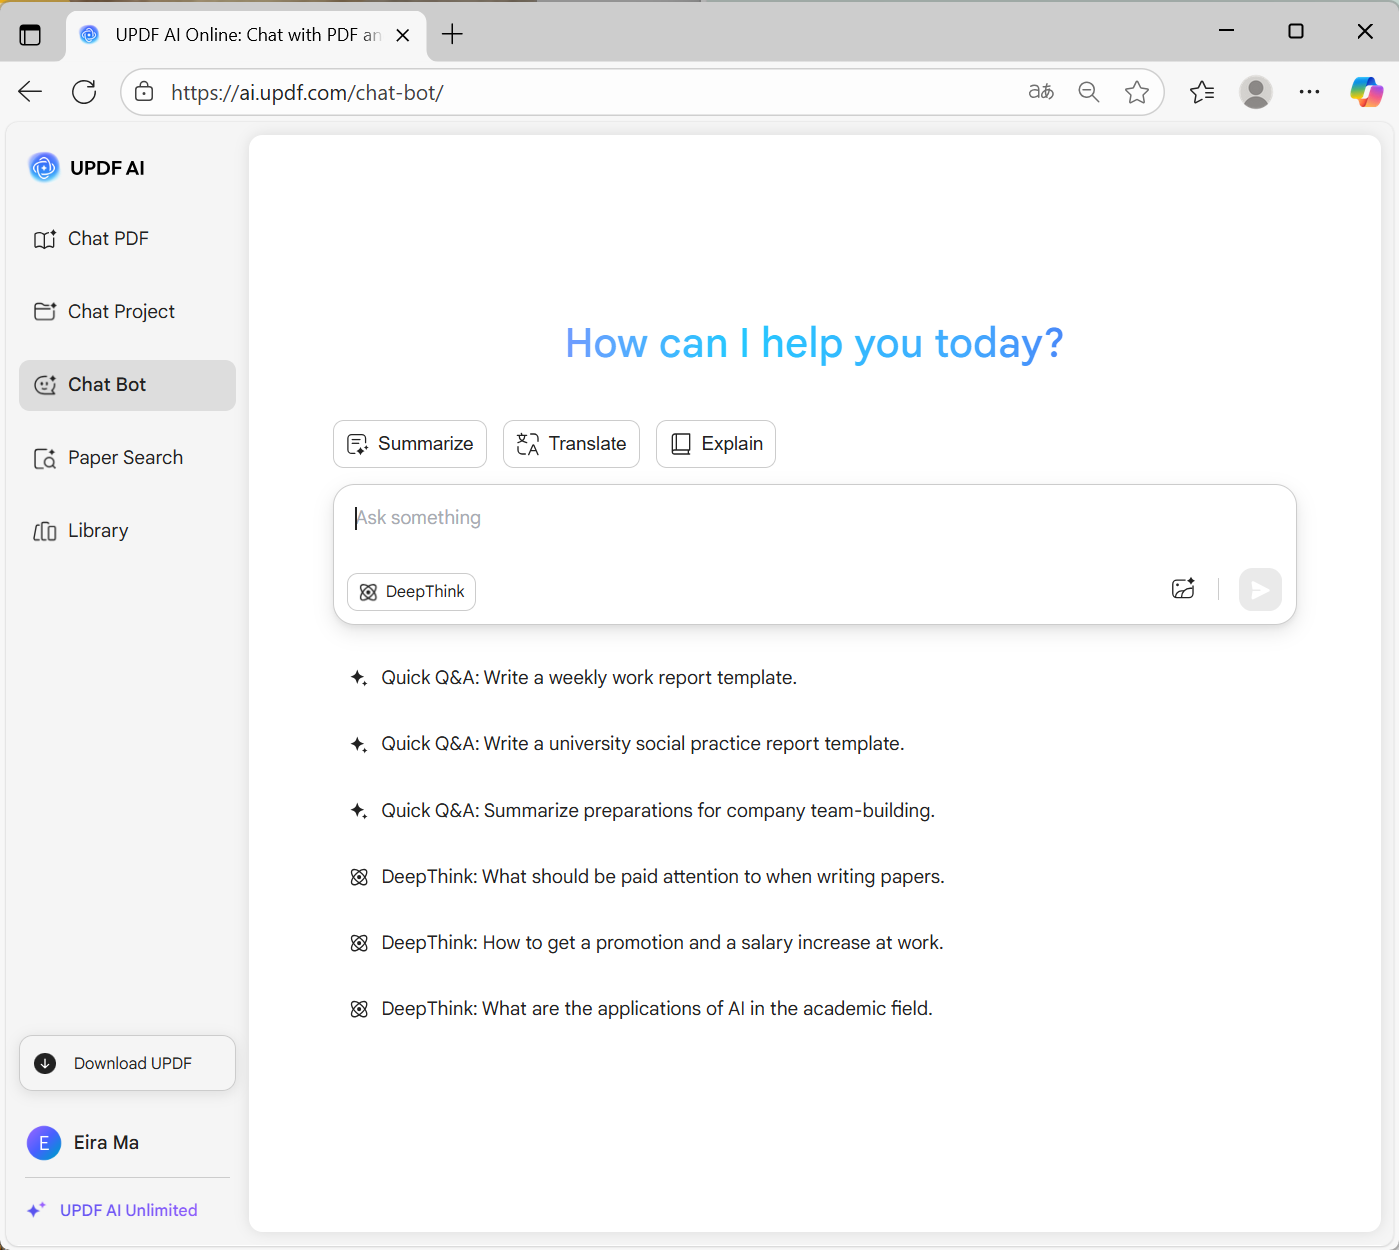Click the Chat Project folder icon

click(45, 312)
